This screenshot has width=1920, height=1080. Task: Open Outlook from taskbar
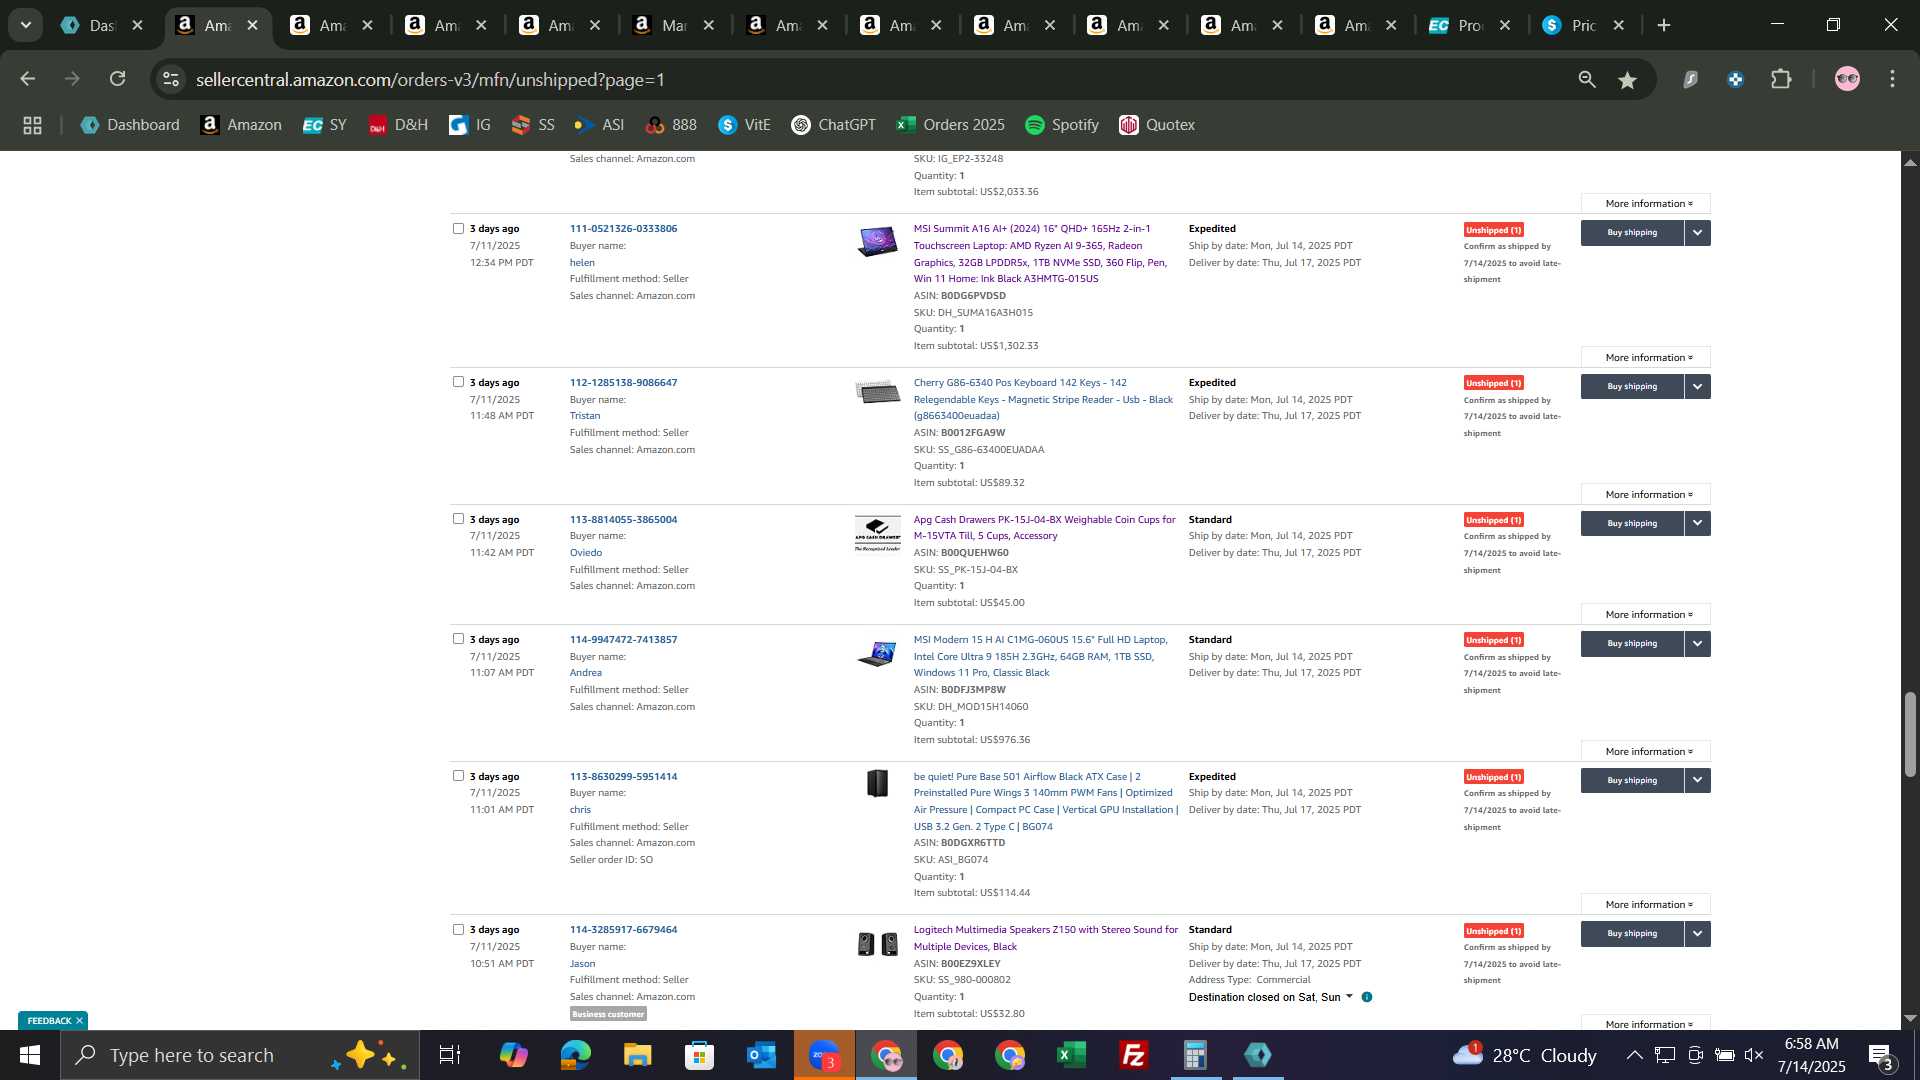tap(761, 1055)
